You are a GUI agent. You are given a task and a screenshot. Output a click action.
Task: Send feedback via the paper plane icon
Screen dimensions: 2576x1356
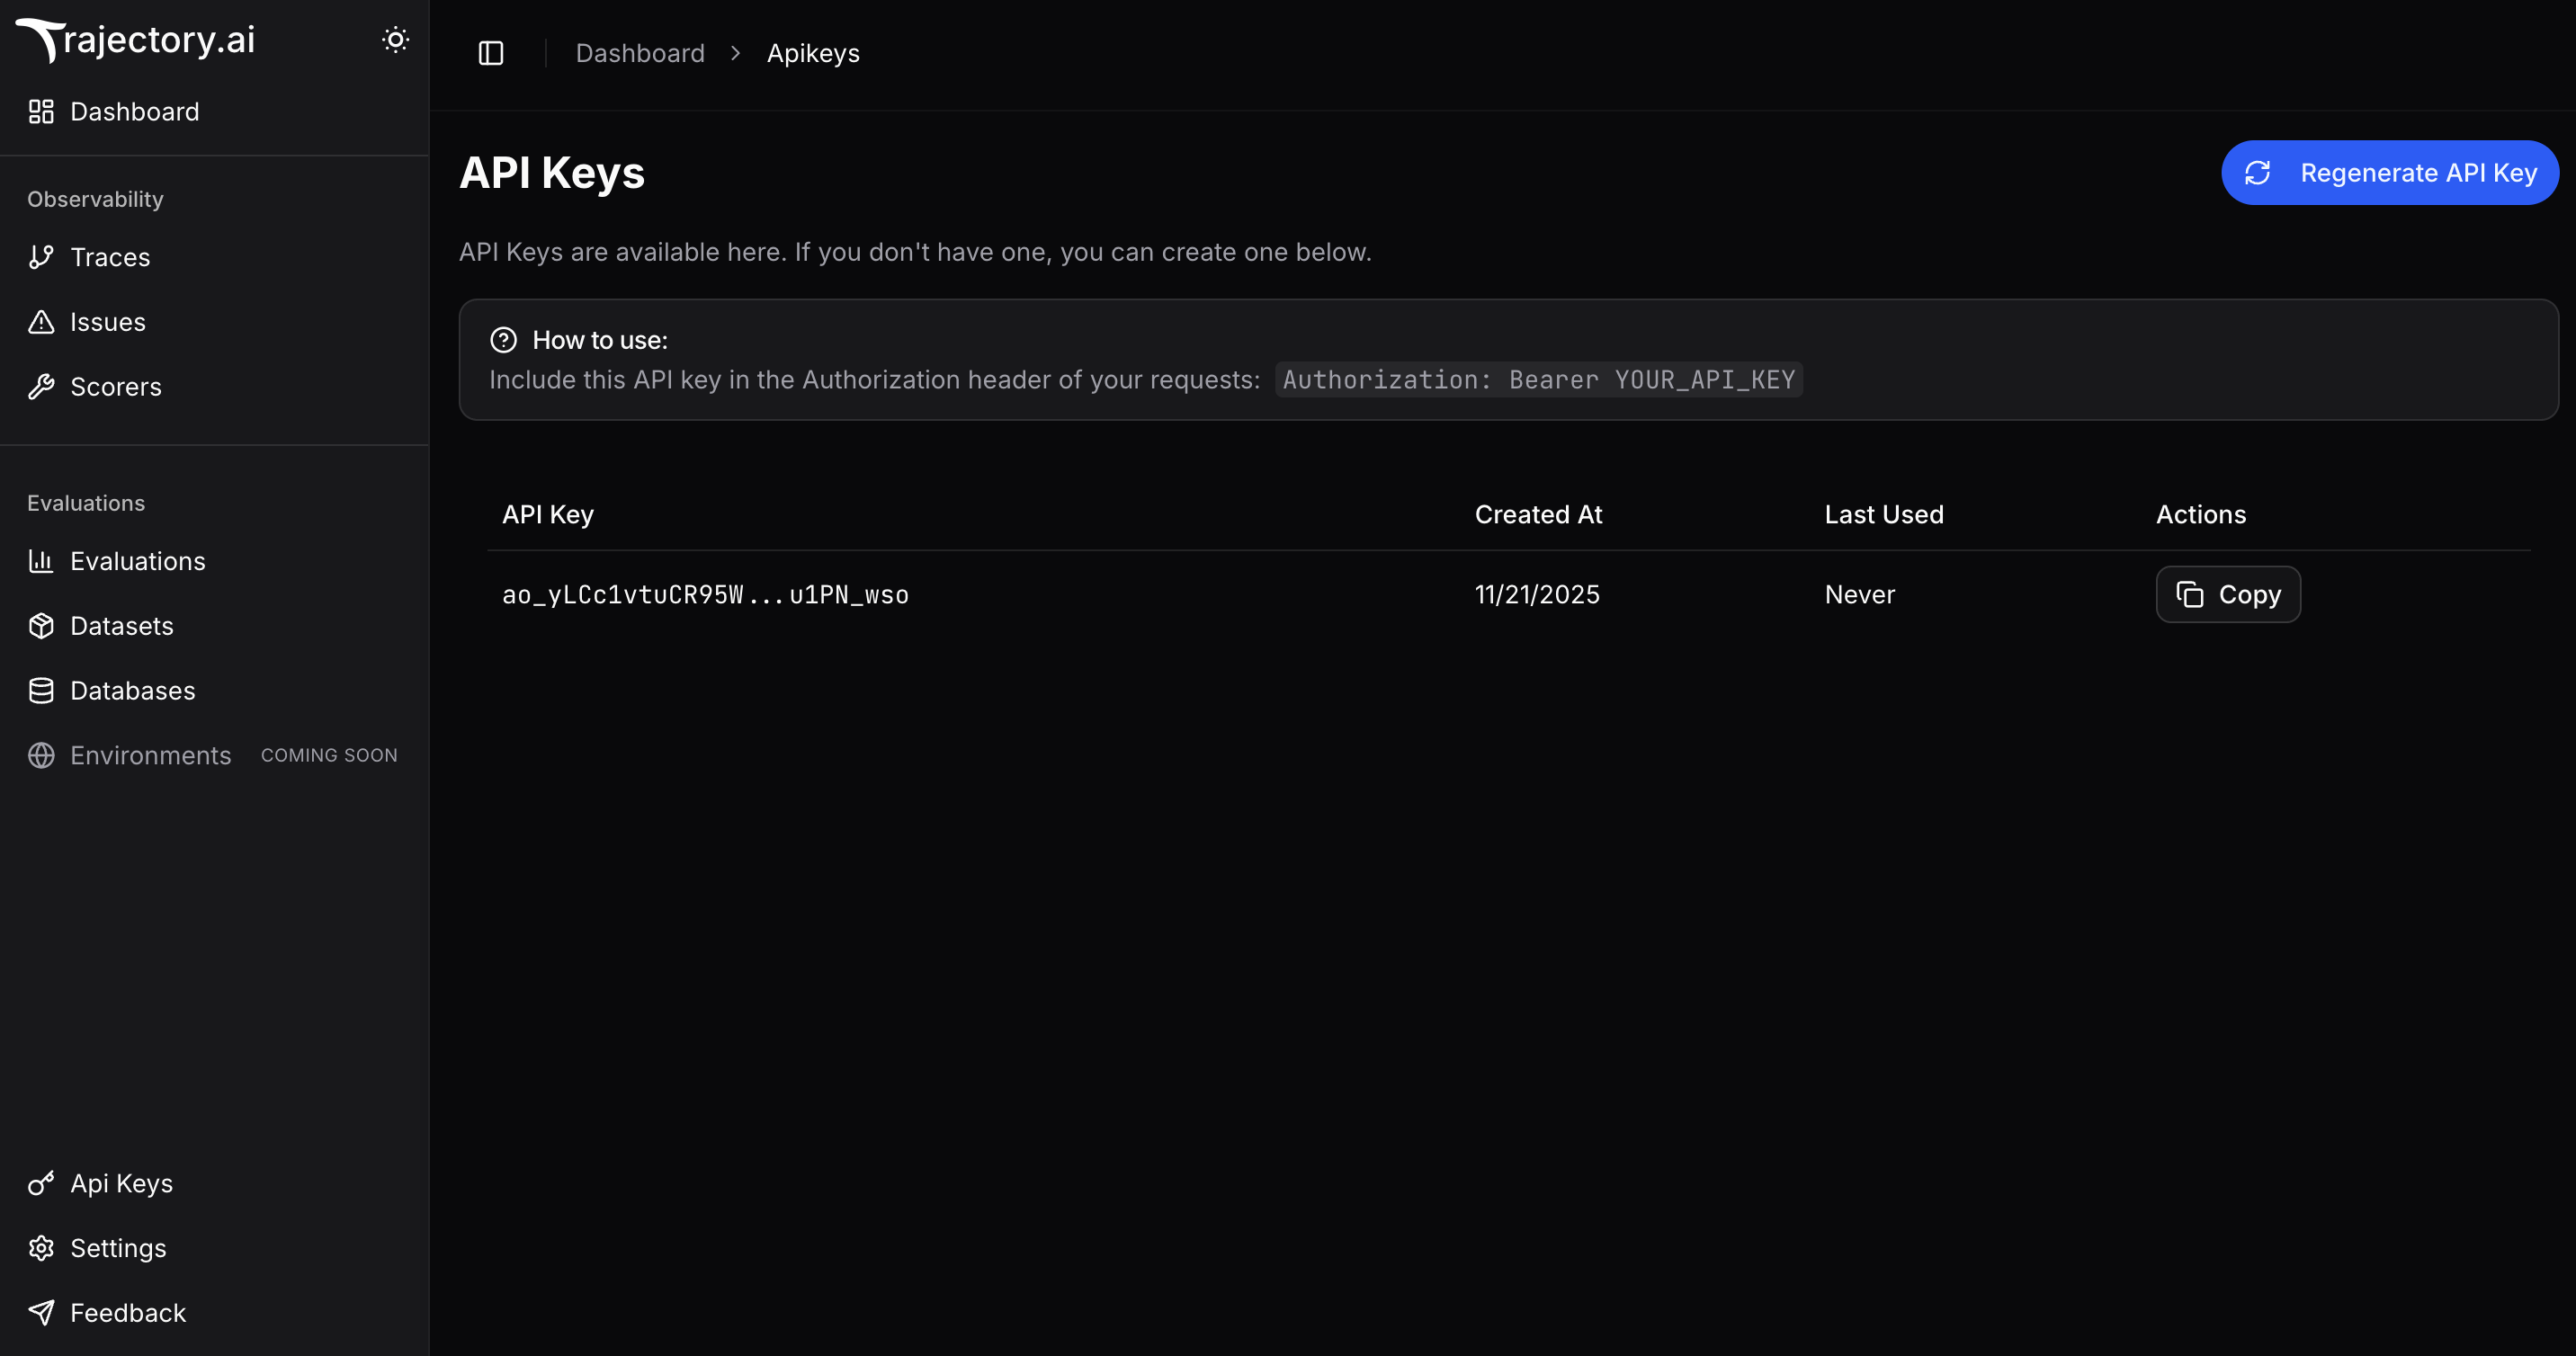click(x=41, y=1312)
